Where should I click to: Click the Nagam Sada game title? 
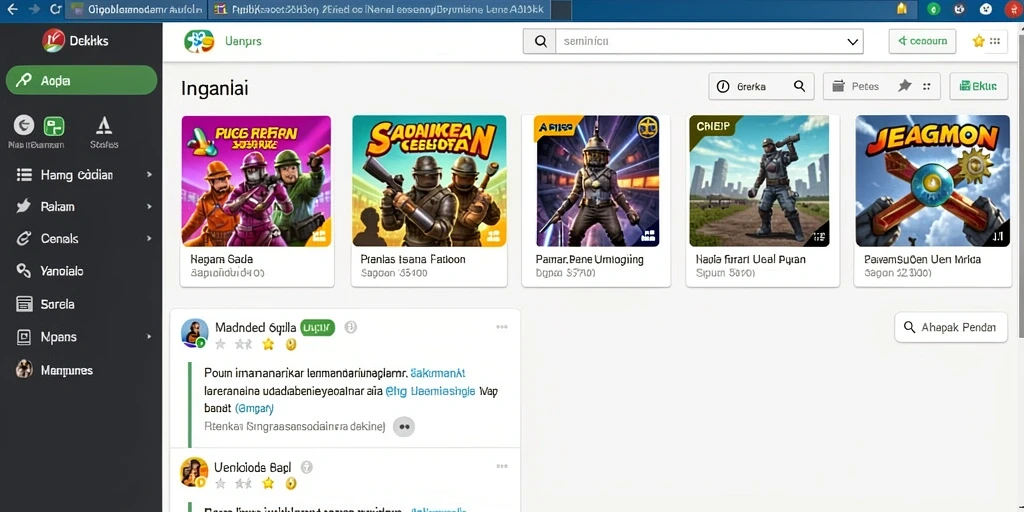point(221,259)
